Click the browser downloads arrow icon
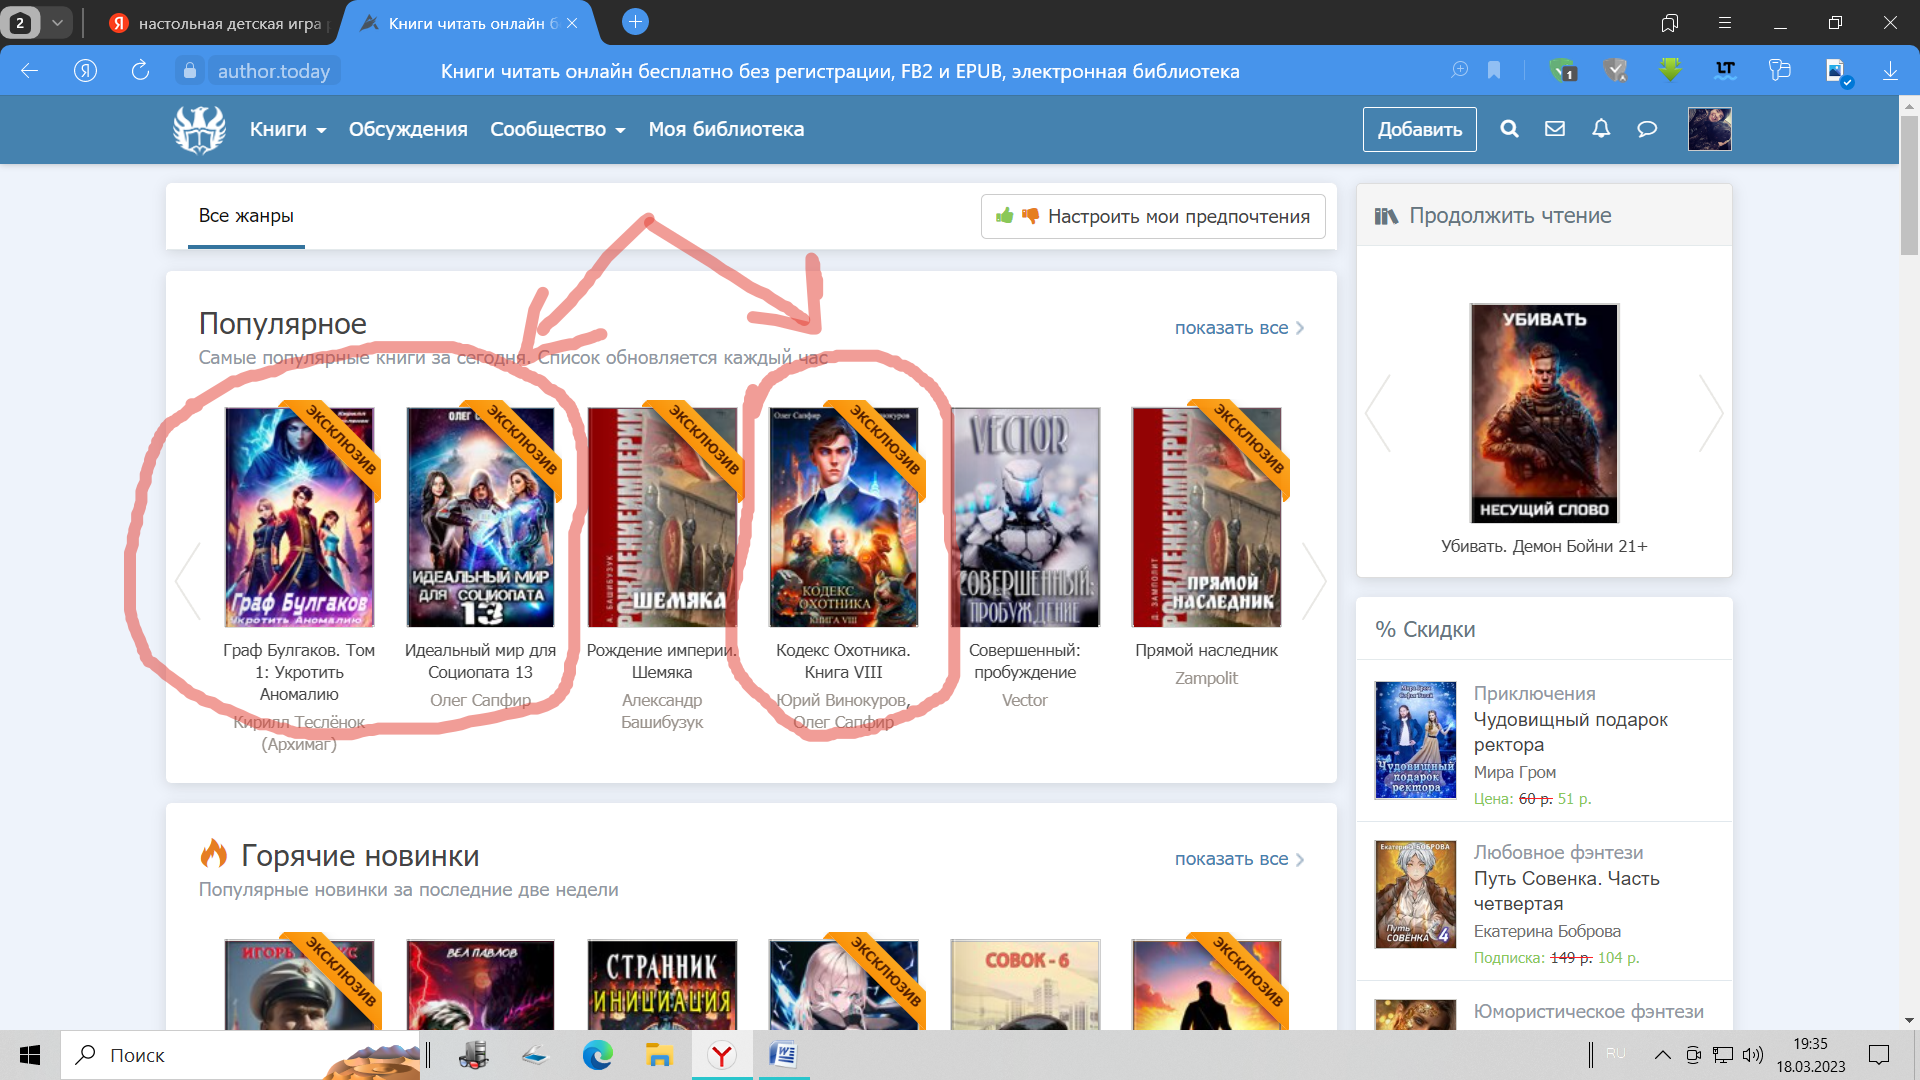The image size is (1920, 1080). tap(1890, 70)
